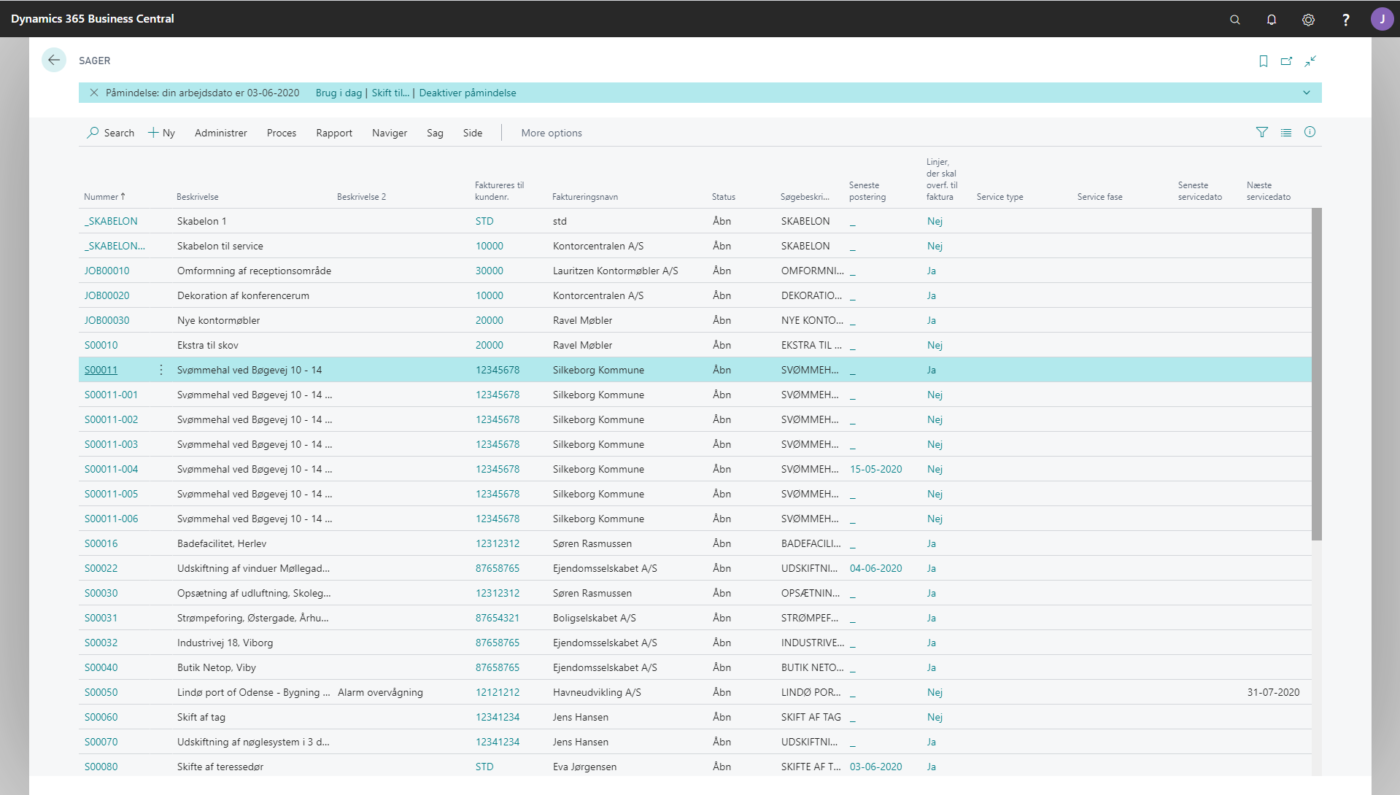The height and width of the screenshot is (795, 1400).
Task: Click 'Brug i dag' in reminder
Action: tap(338, 93)
